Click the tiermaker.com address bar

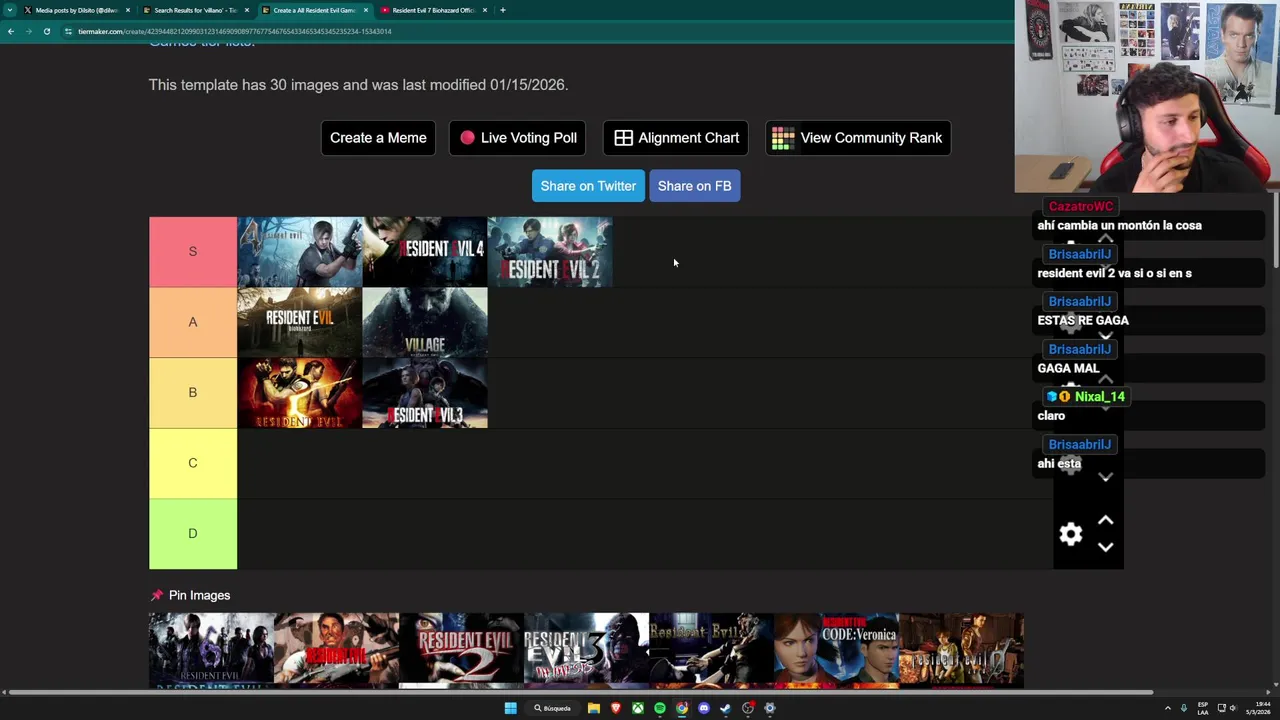click(540, 31)
